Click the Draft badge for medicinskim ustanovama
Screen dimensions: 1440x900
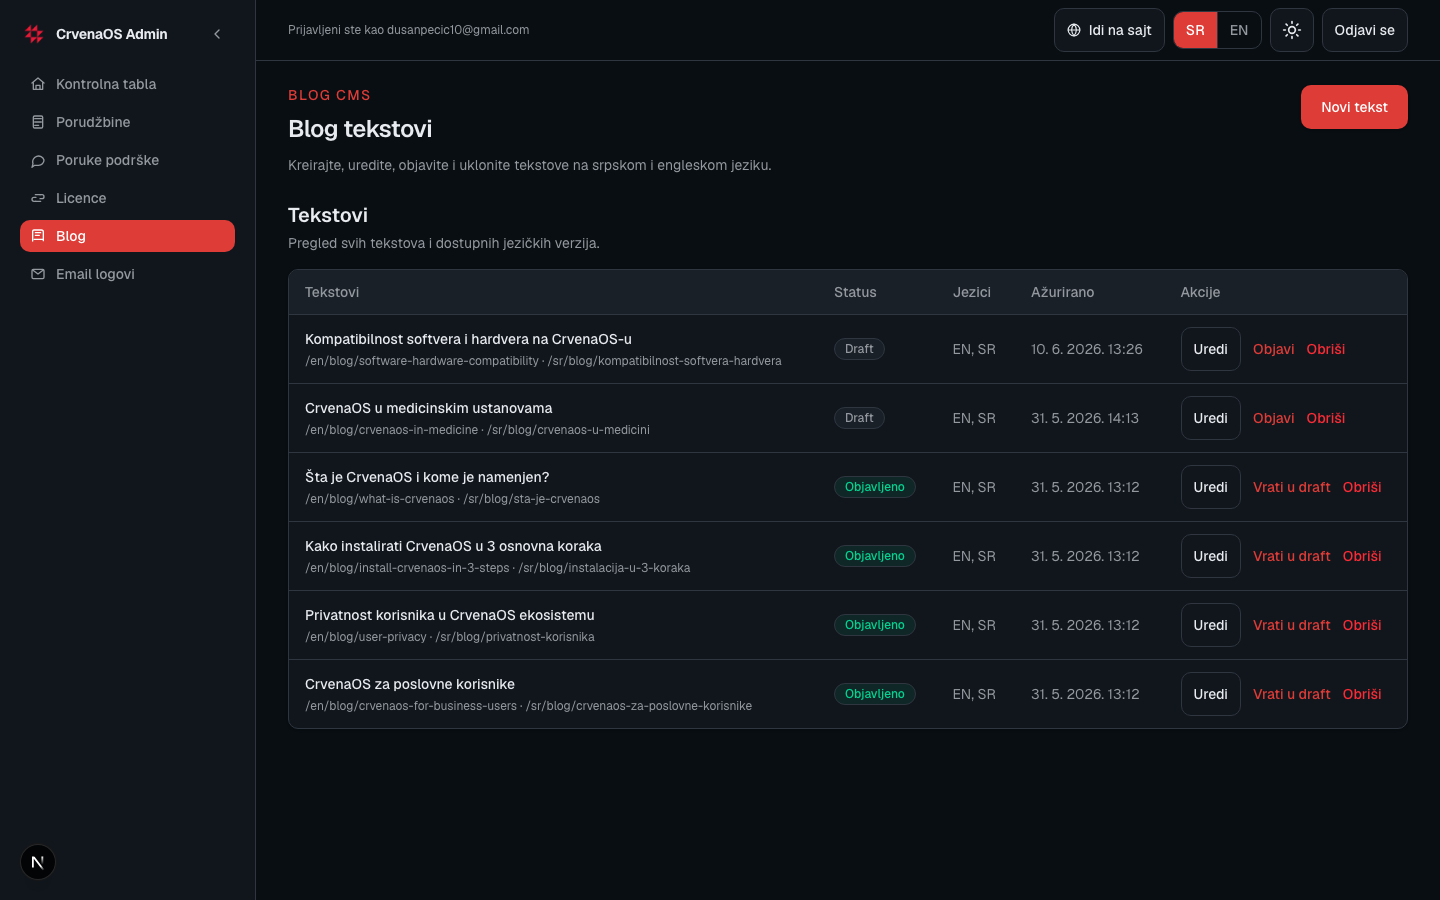pos(859,418)
